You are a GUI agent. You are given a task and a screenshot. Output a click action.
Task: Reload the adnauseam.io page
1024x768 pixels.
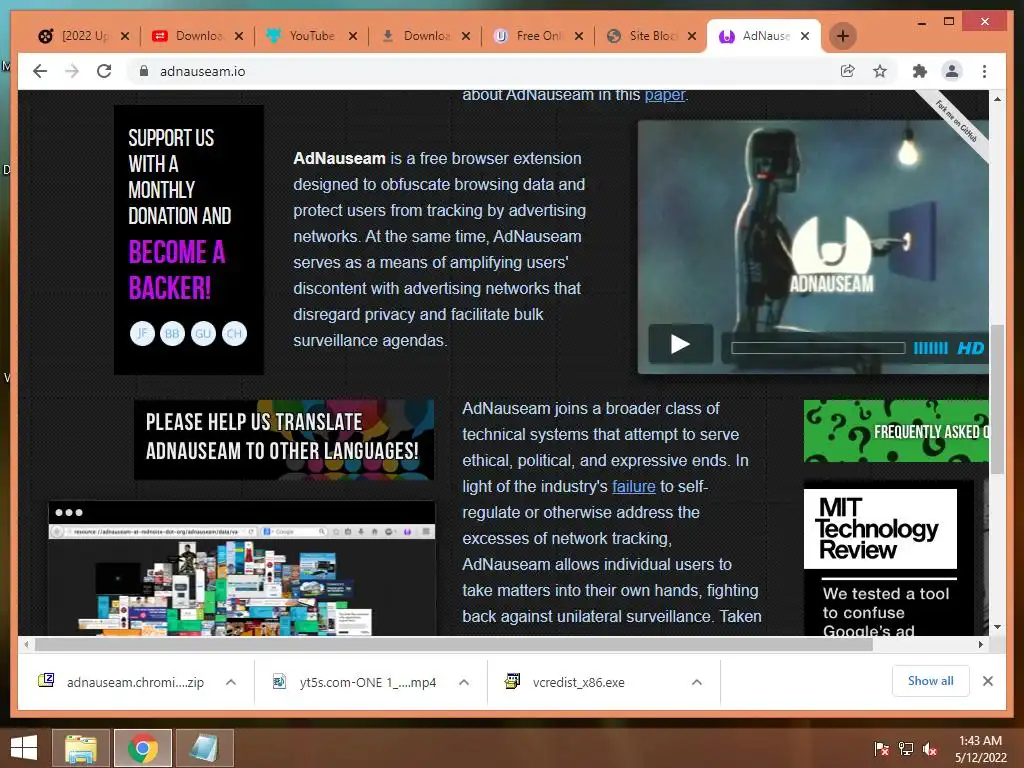pyautogui.click(x=104, y=71)
